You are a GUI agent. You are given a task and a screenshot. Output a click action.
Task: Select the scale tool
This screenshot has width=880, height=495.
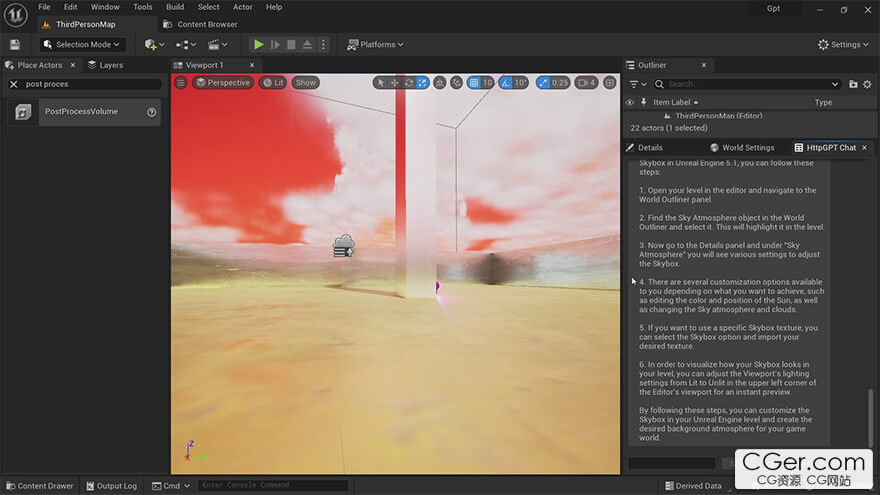point(422,82)
